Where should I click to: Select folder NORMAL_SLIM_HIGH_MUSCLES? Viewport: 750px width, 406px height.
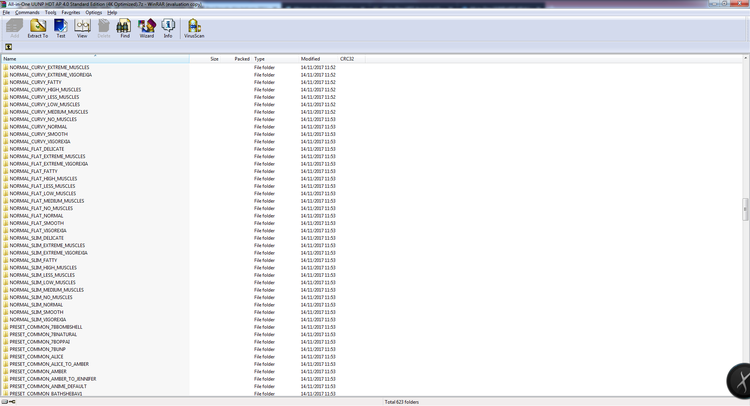43,267
